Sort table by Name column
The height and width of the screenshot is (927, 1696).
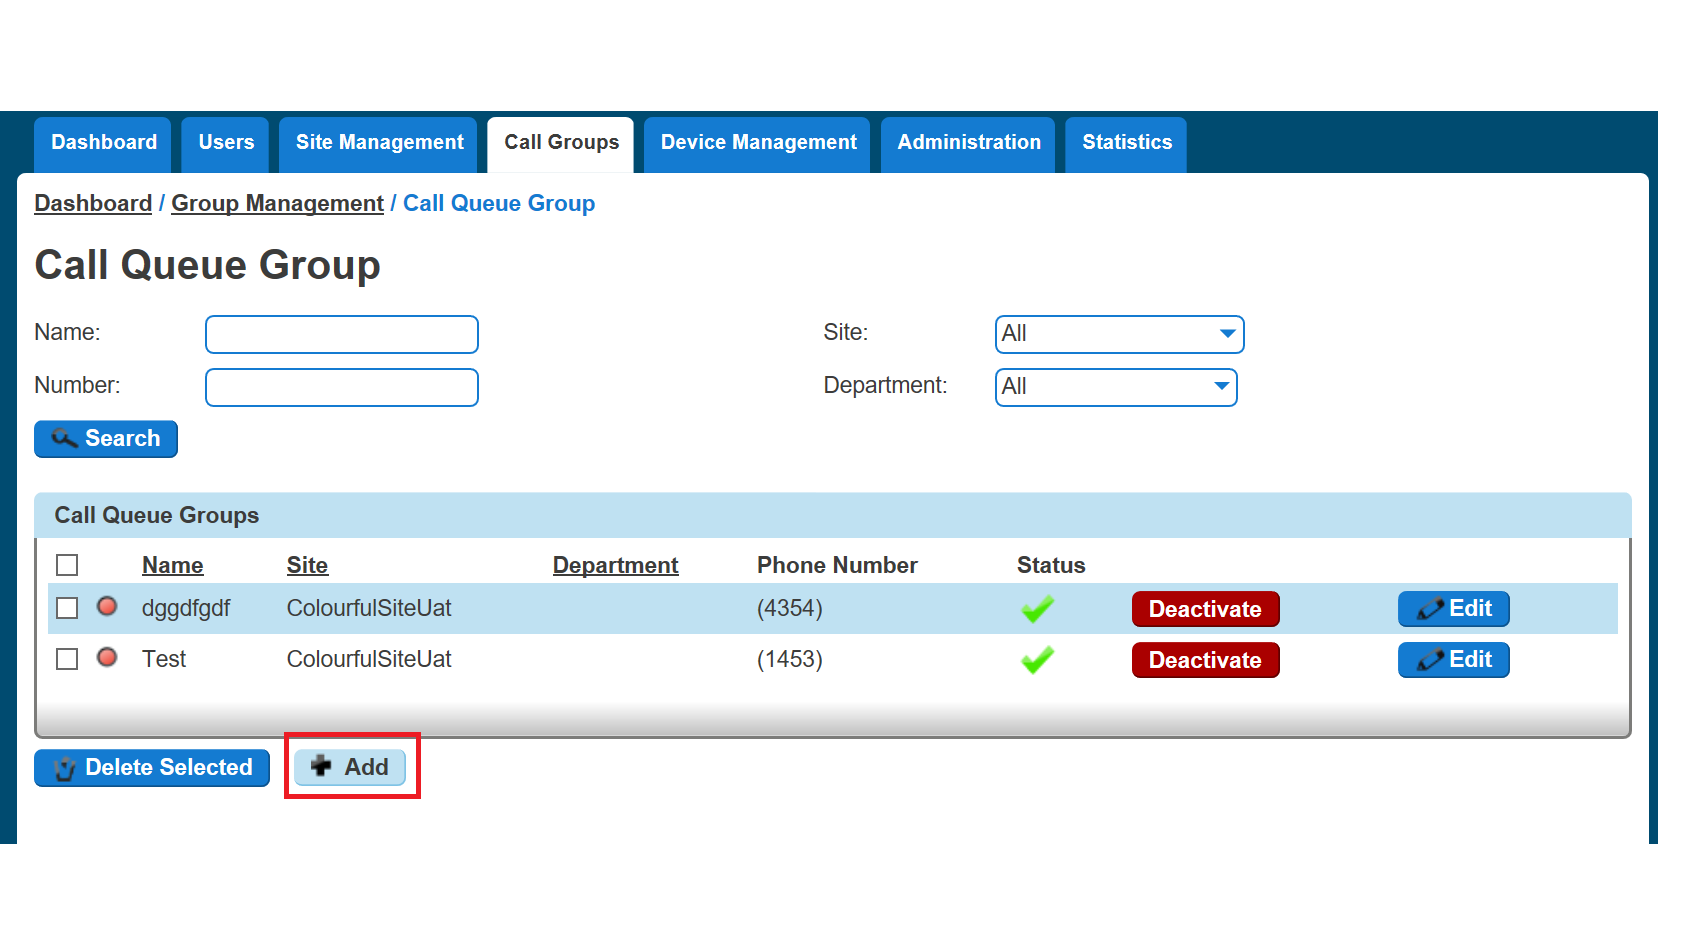click(x=172, y=566)
